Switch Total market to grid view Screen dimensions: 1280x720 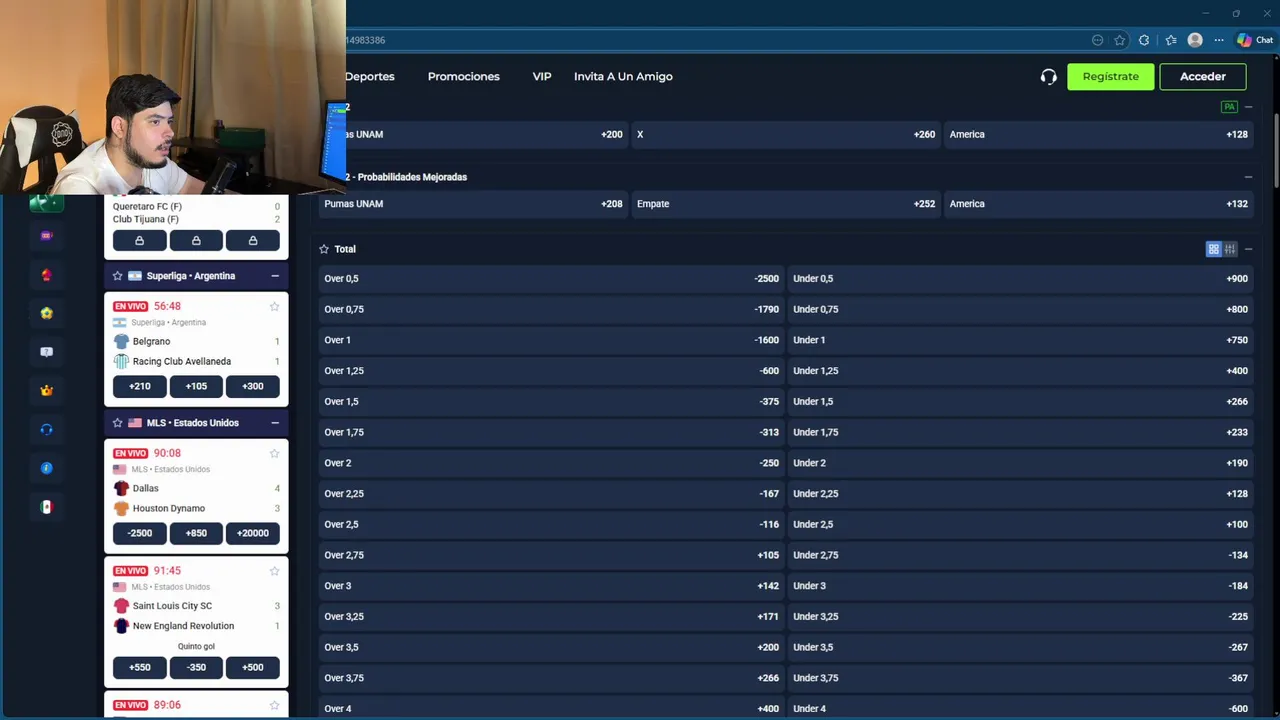pos(1213,249)
